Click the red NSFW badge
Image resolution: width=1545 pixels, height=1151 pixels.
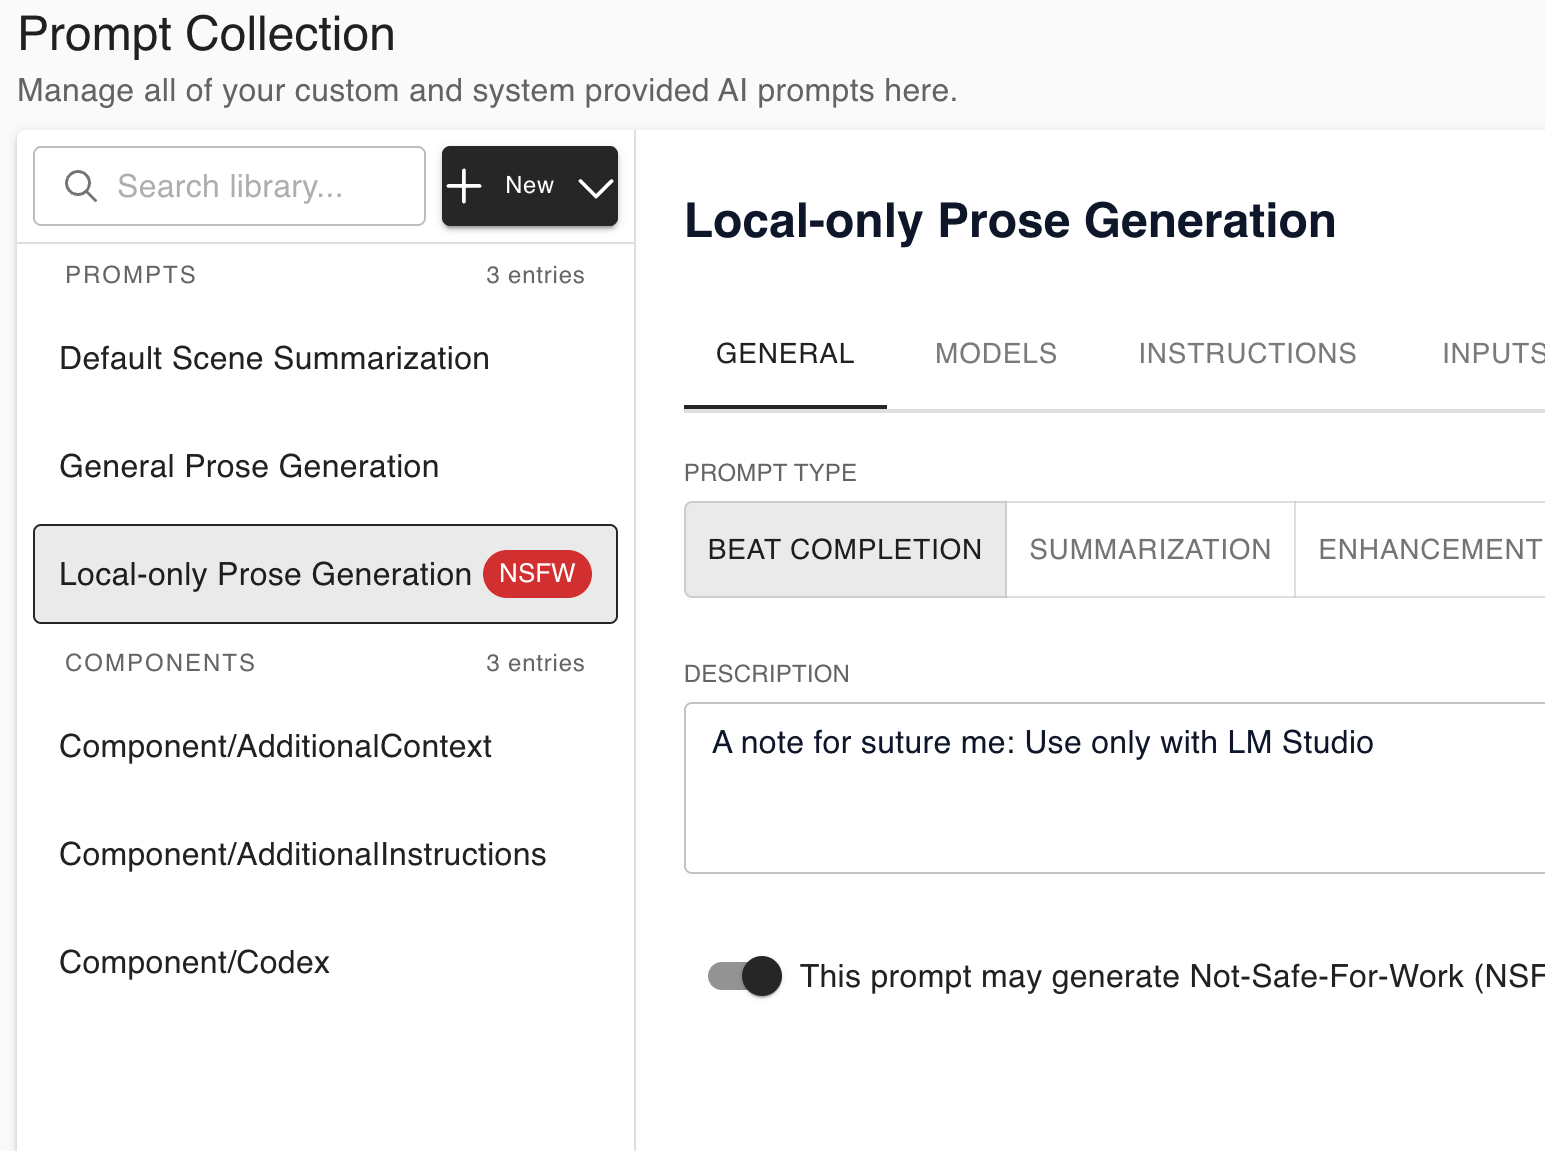point(537,574)
